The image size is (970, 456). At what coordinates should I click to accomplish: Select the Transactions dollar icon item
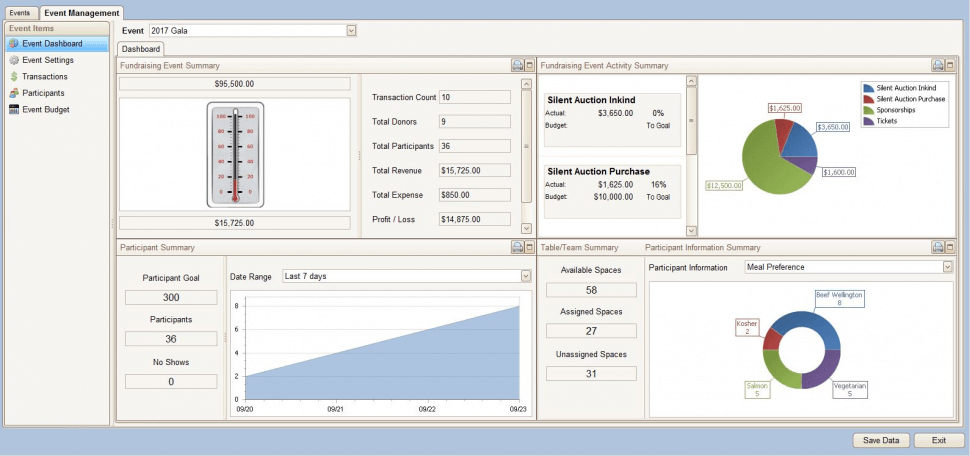(44, 76)
